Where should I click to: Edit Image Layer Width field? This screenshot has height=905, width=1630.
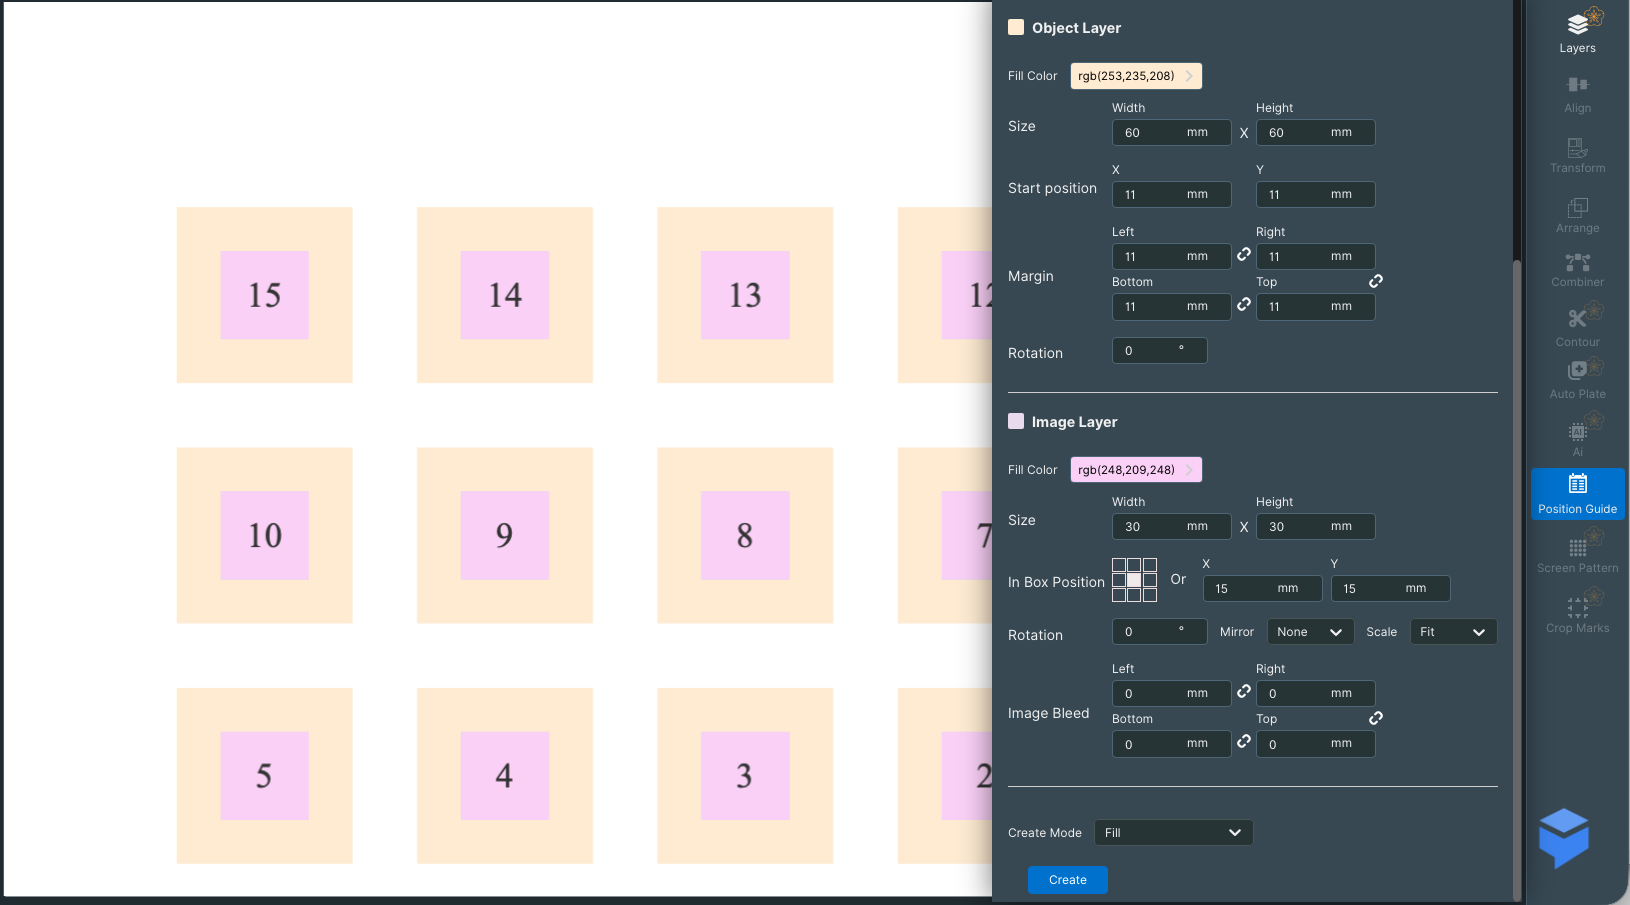(1171, 527)
